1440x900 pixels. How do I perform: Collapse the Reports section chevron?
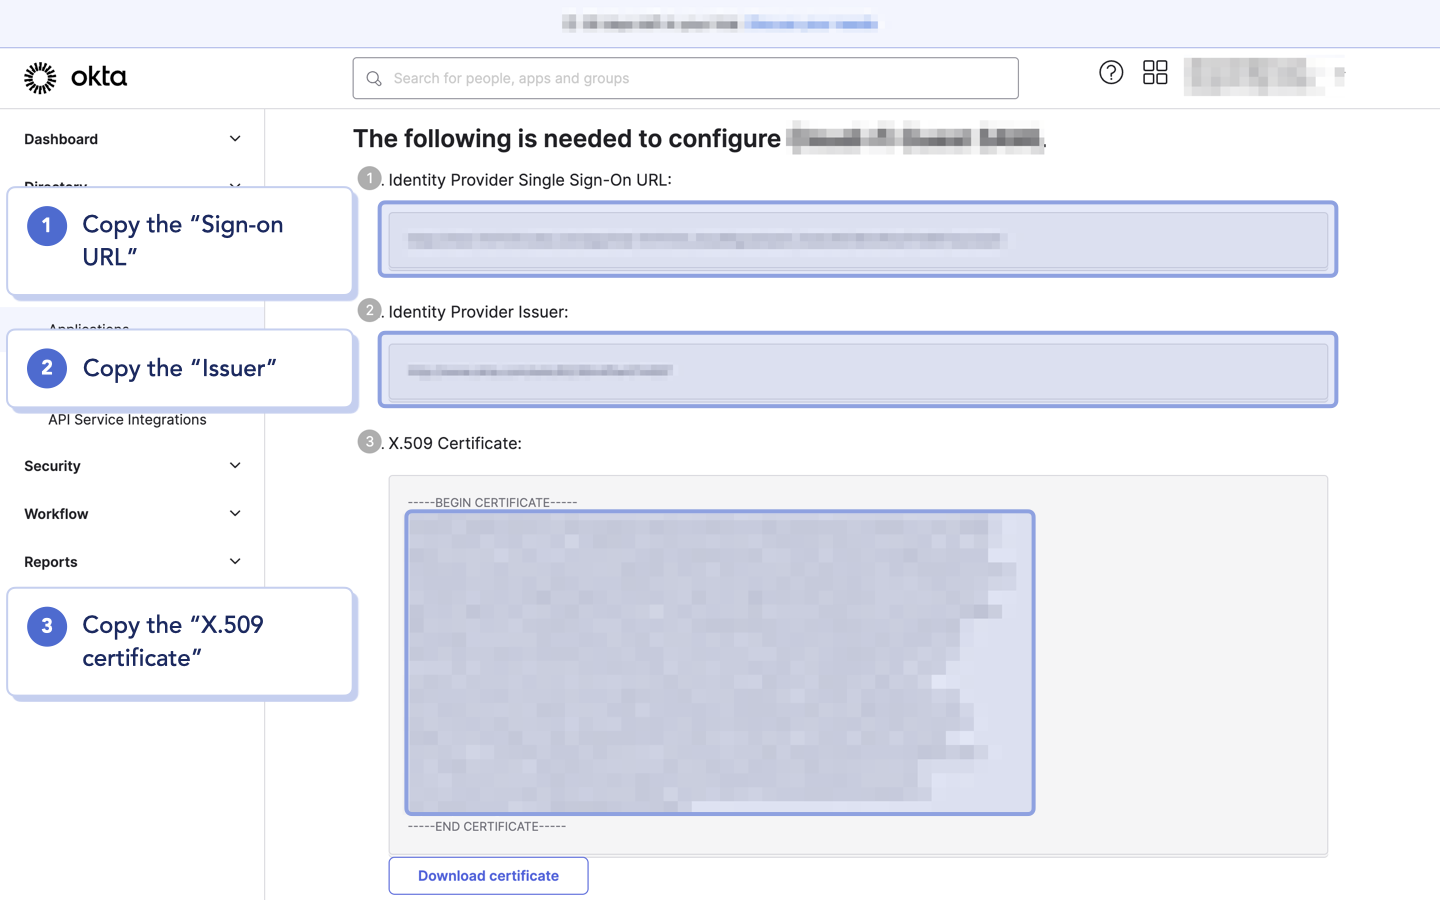pos(235,561)
